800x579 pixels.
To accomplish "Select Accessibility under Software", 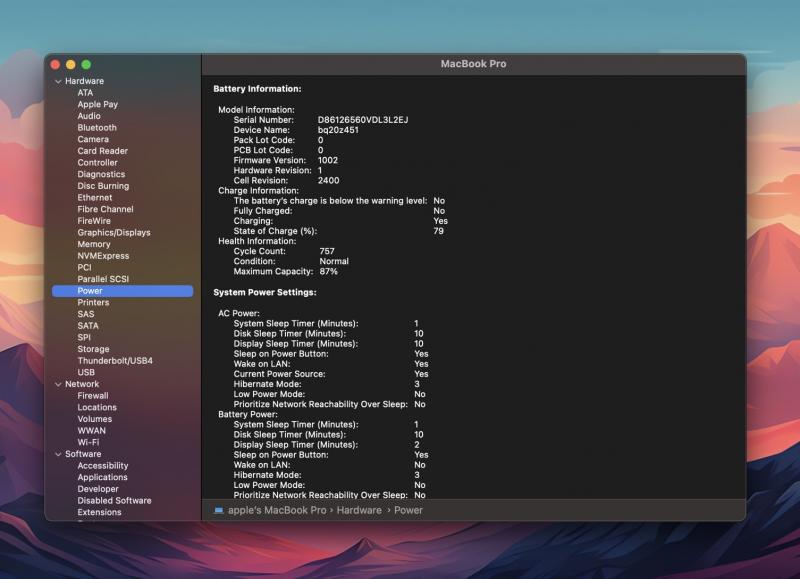I will point(103,466).
